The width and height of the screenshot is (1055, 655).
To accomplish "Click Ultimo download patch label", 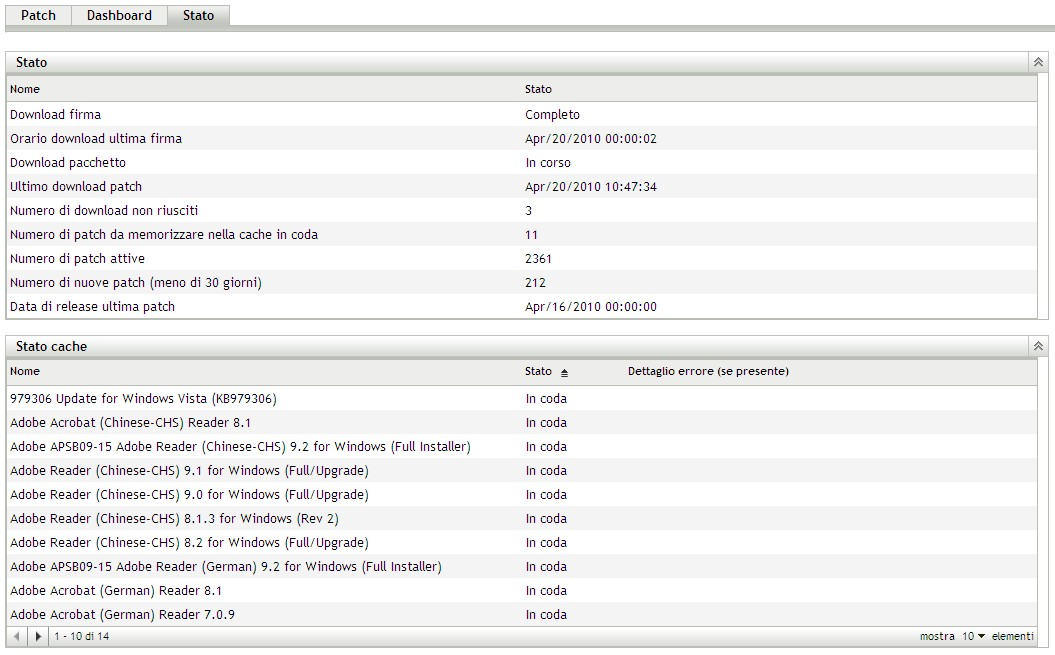I will click(76, 186).
